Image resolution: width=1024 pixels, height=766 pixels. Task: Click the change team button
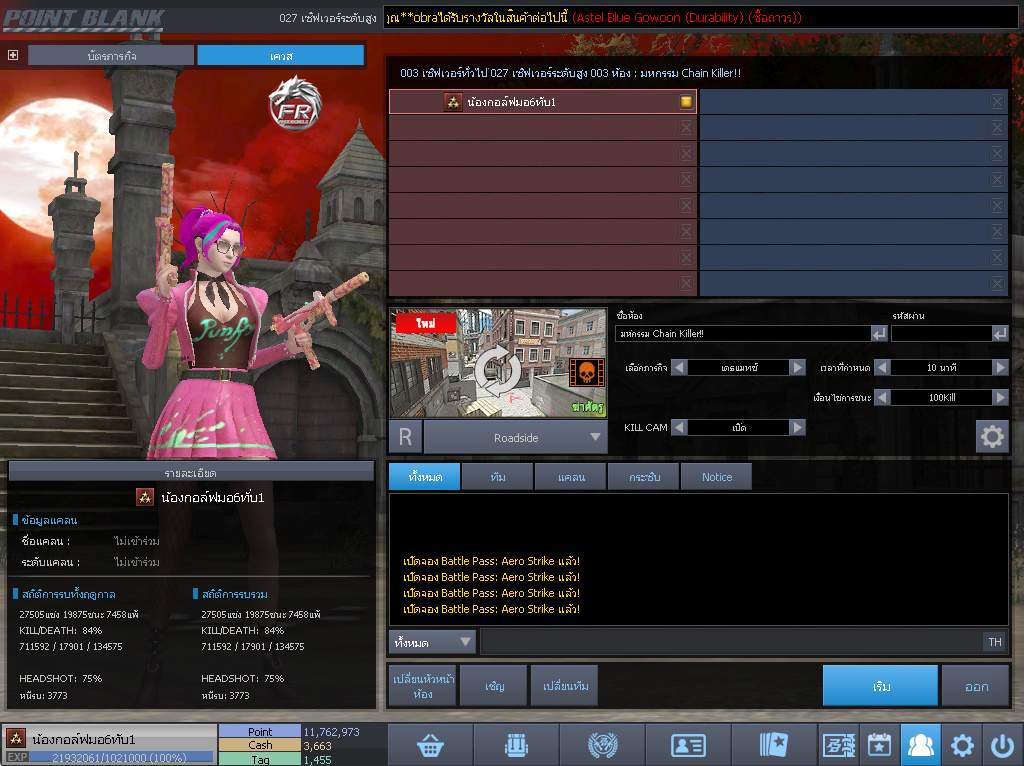564,686
